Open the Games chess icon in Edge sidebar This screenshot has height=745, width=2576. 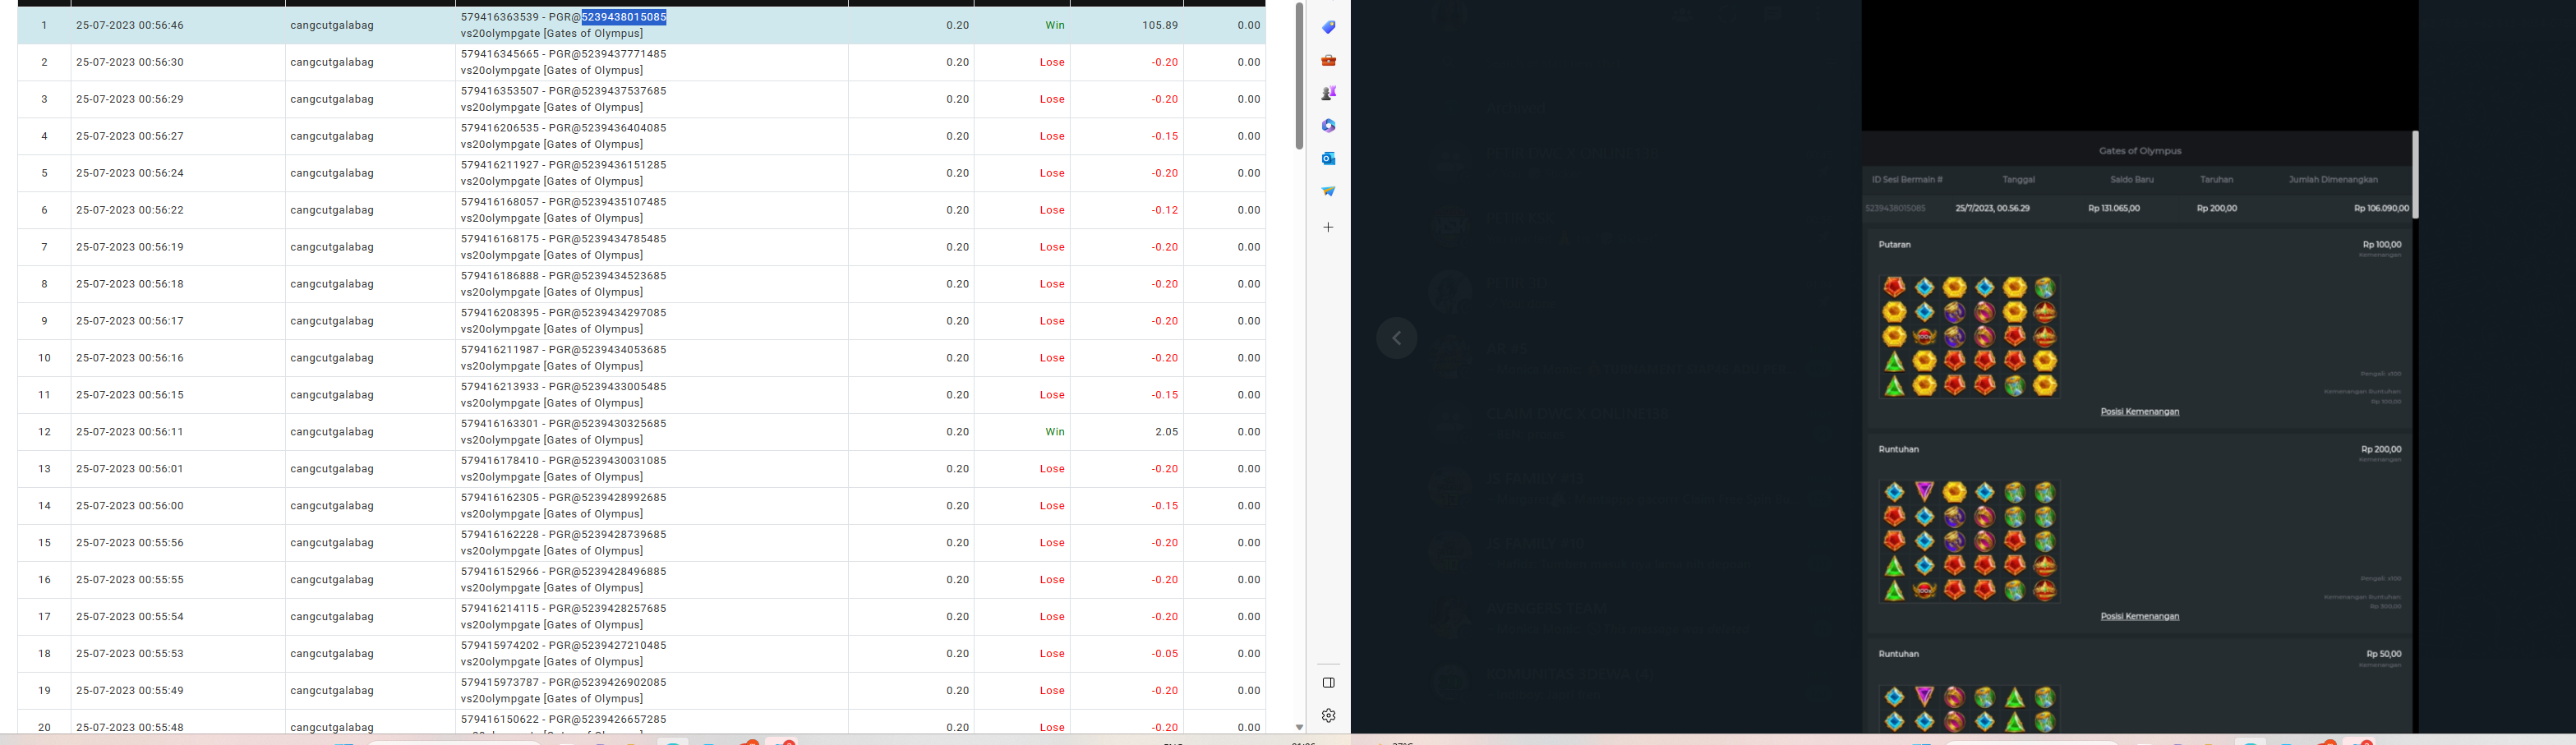(1328, 93)
